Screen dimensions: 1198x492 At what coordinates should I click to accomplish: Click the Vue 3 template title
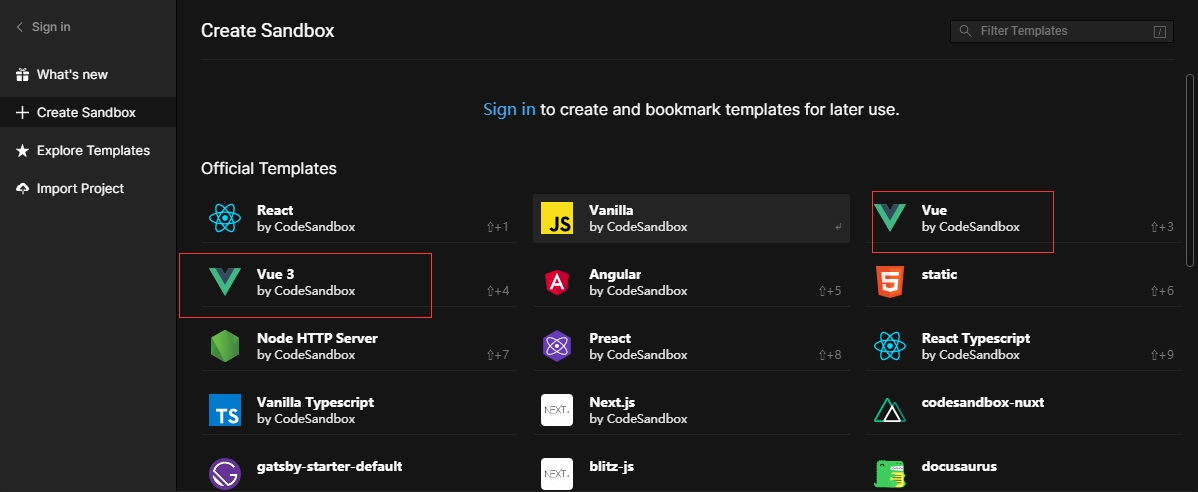tap(276, 274)
